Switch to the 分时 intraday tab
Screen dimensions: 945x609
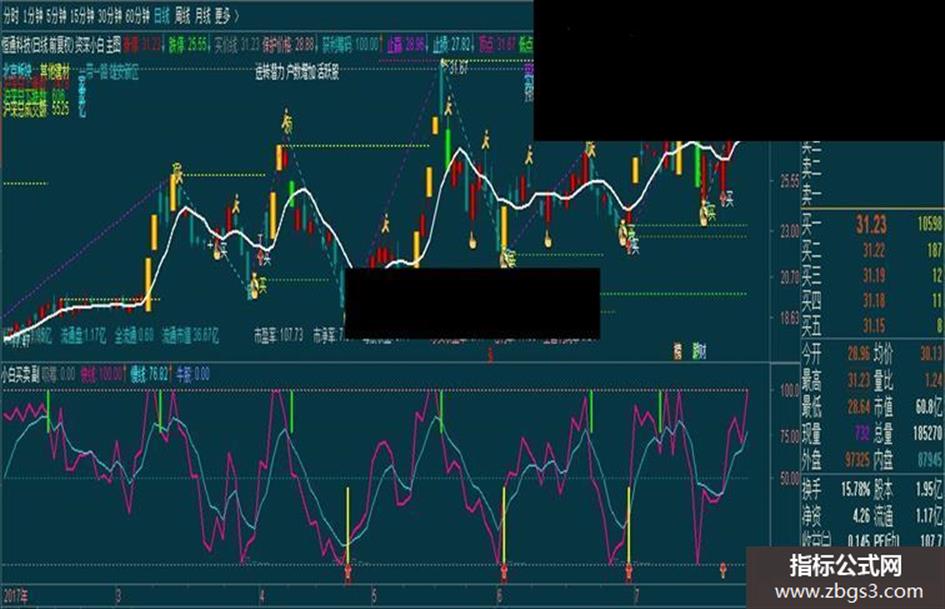pyautogui.click(x=11, y=16)
